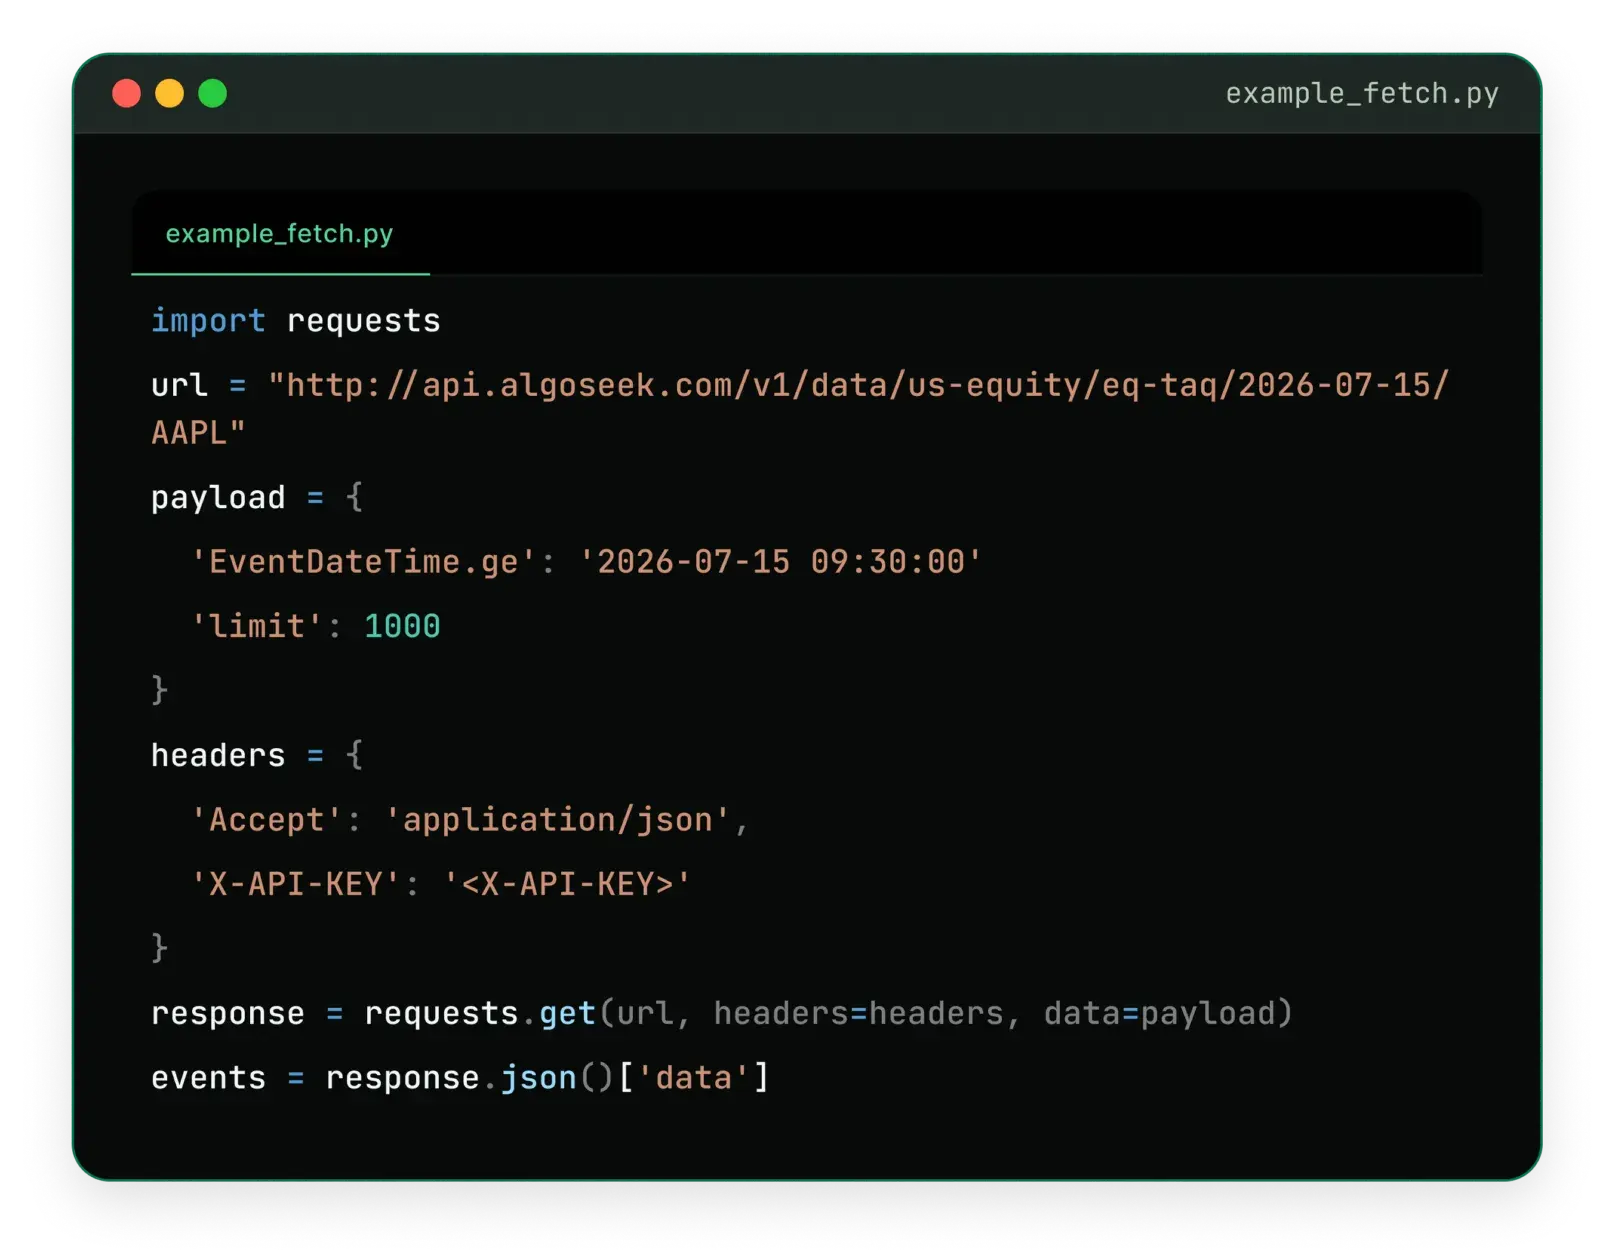Click the 'requests' module name after import

point(364,321)
